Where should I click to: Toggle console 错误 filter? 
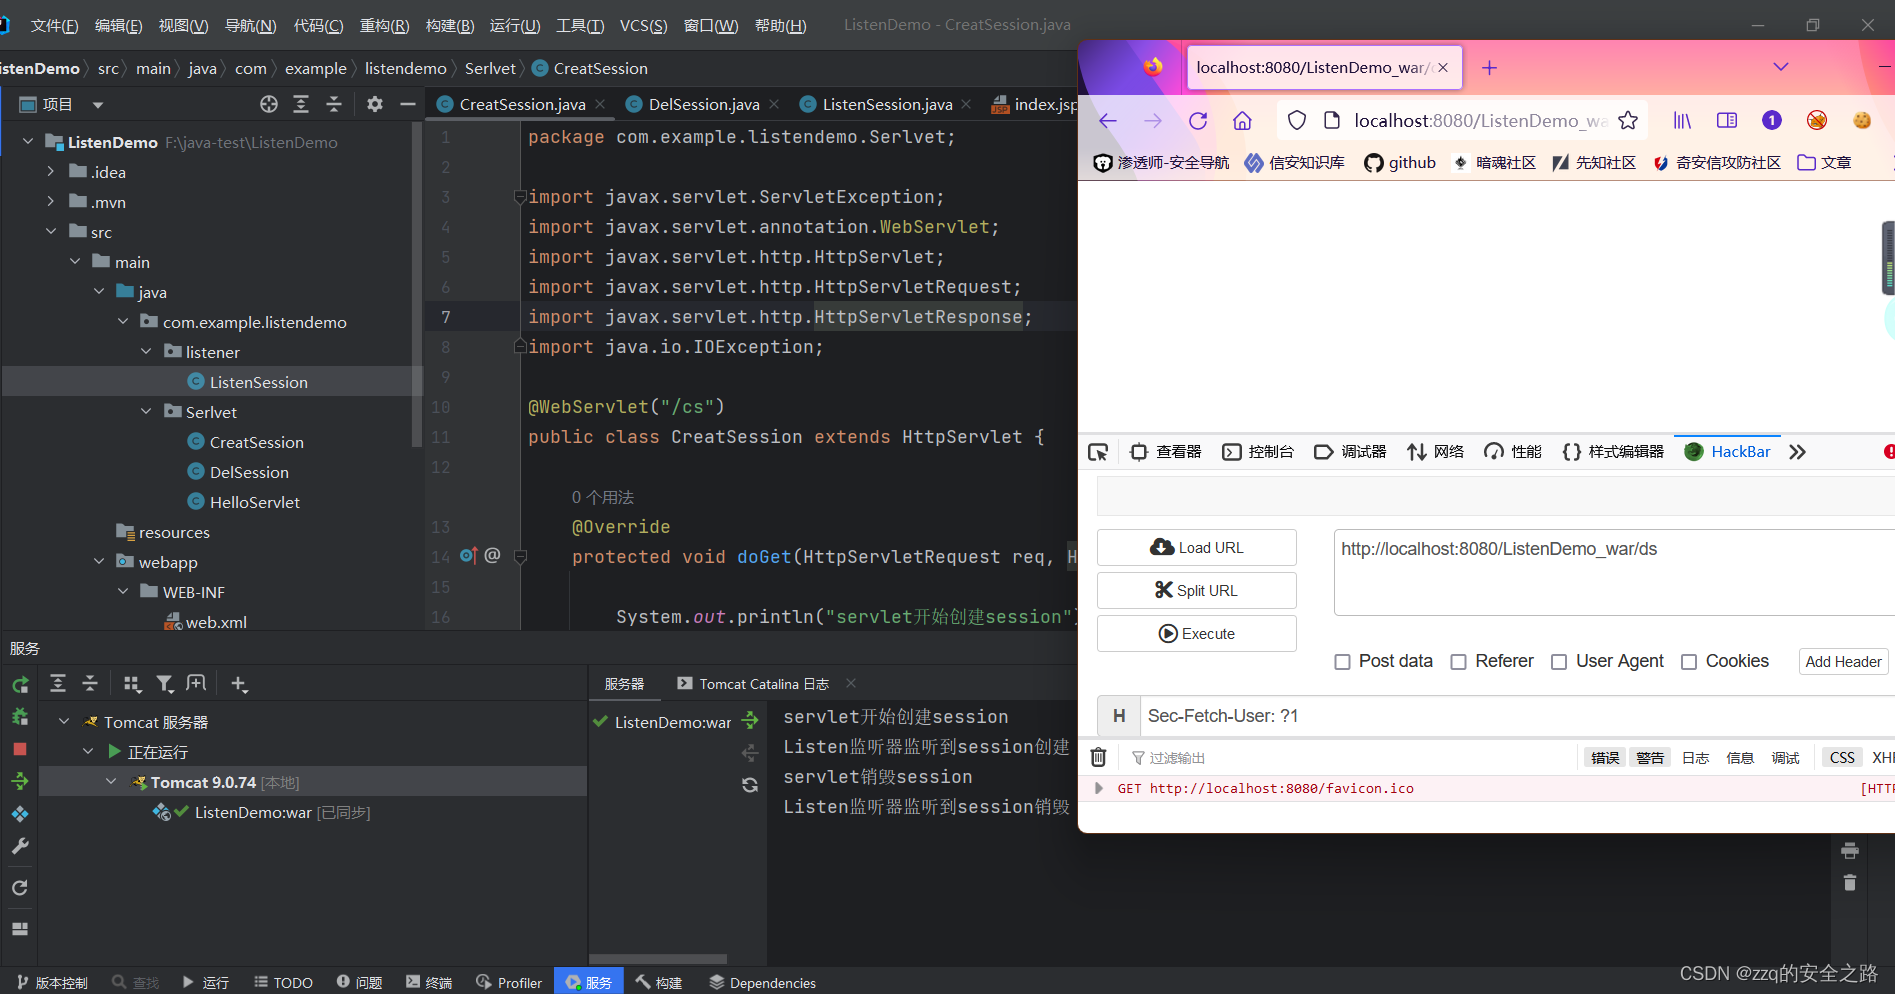[x=1605, y=758]
